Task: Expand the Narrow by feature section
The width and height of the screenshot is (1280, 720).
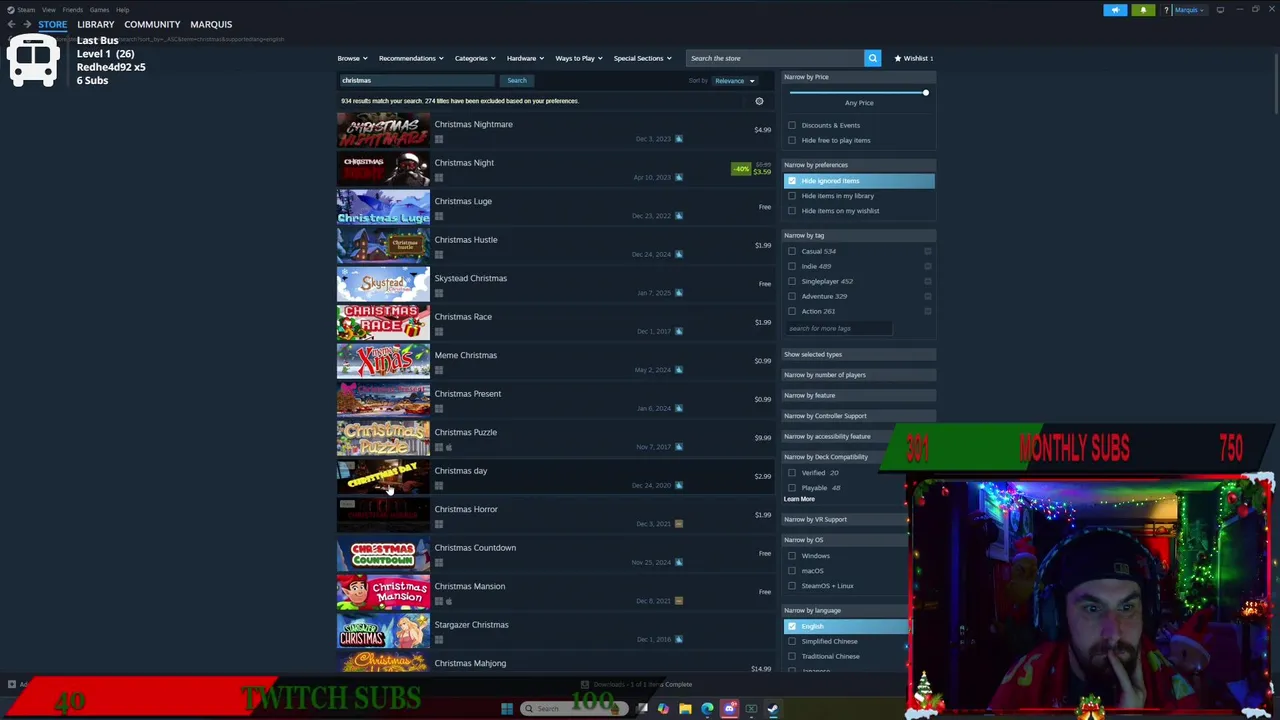Action: (858, 395)
